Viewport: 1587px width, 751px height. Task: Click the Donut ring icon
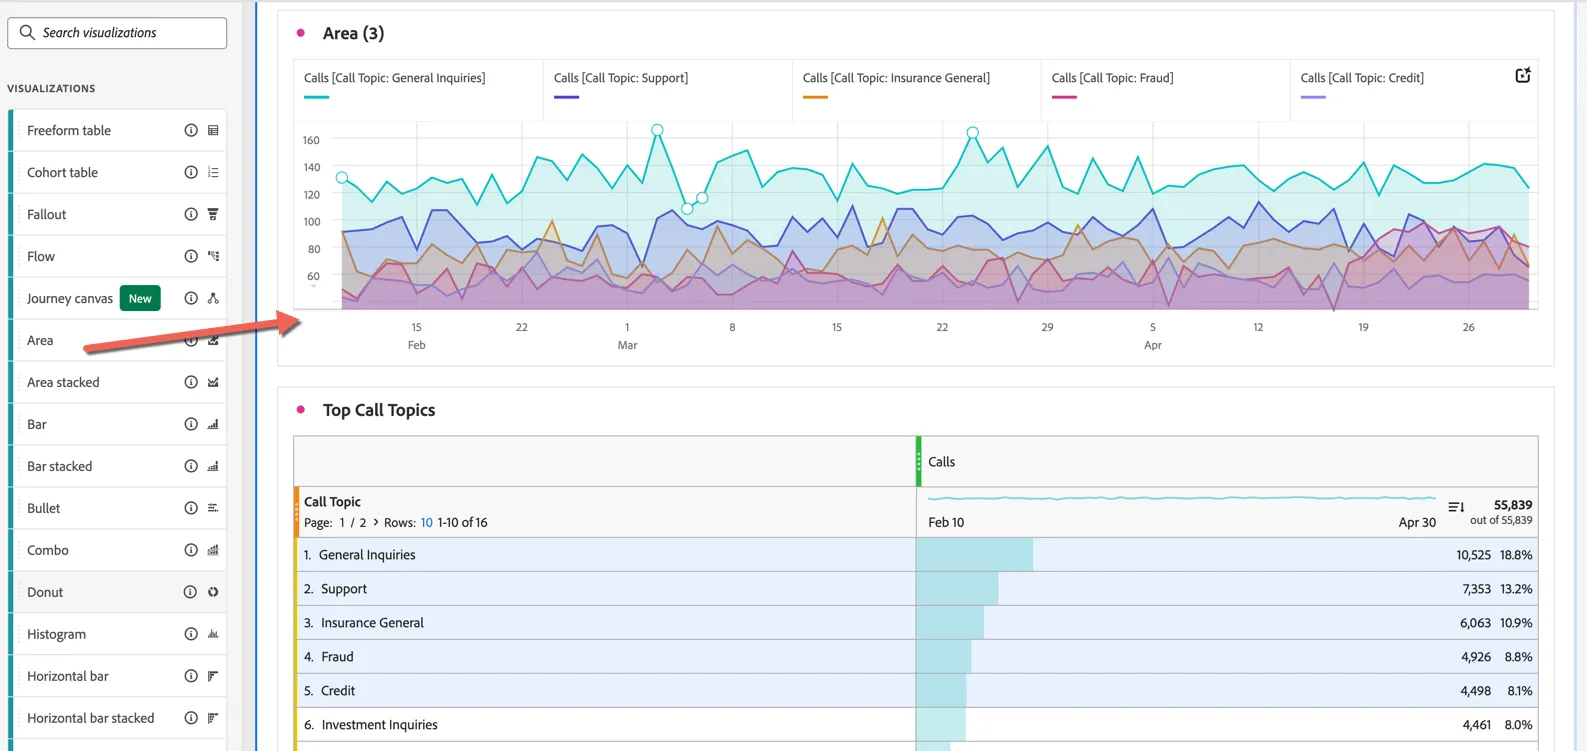[213, 592]
